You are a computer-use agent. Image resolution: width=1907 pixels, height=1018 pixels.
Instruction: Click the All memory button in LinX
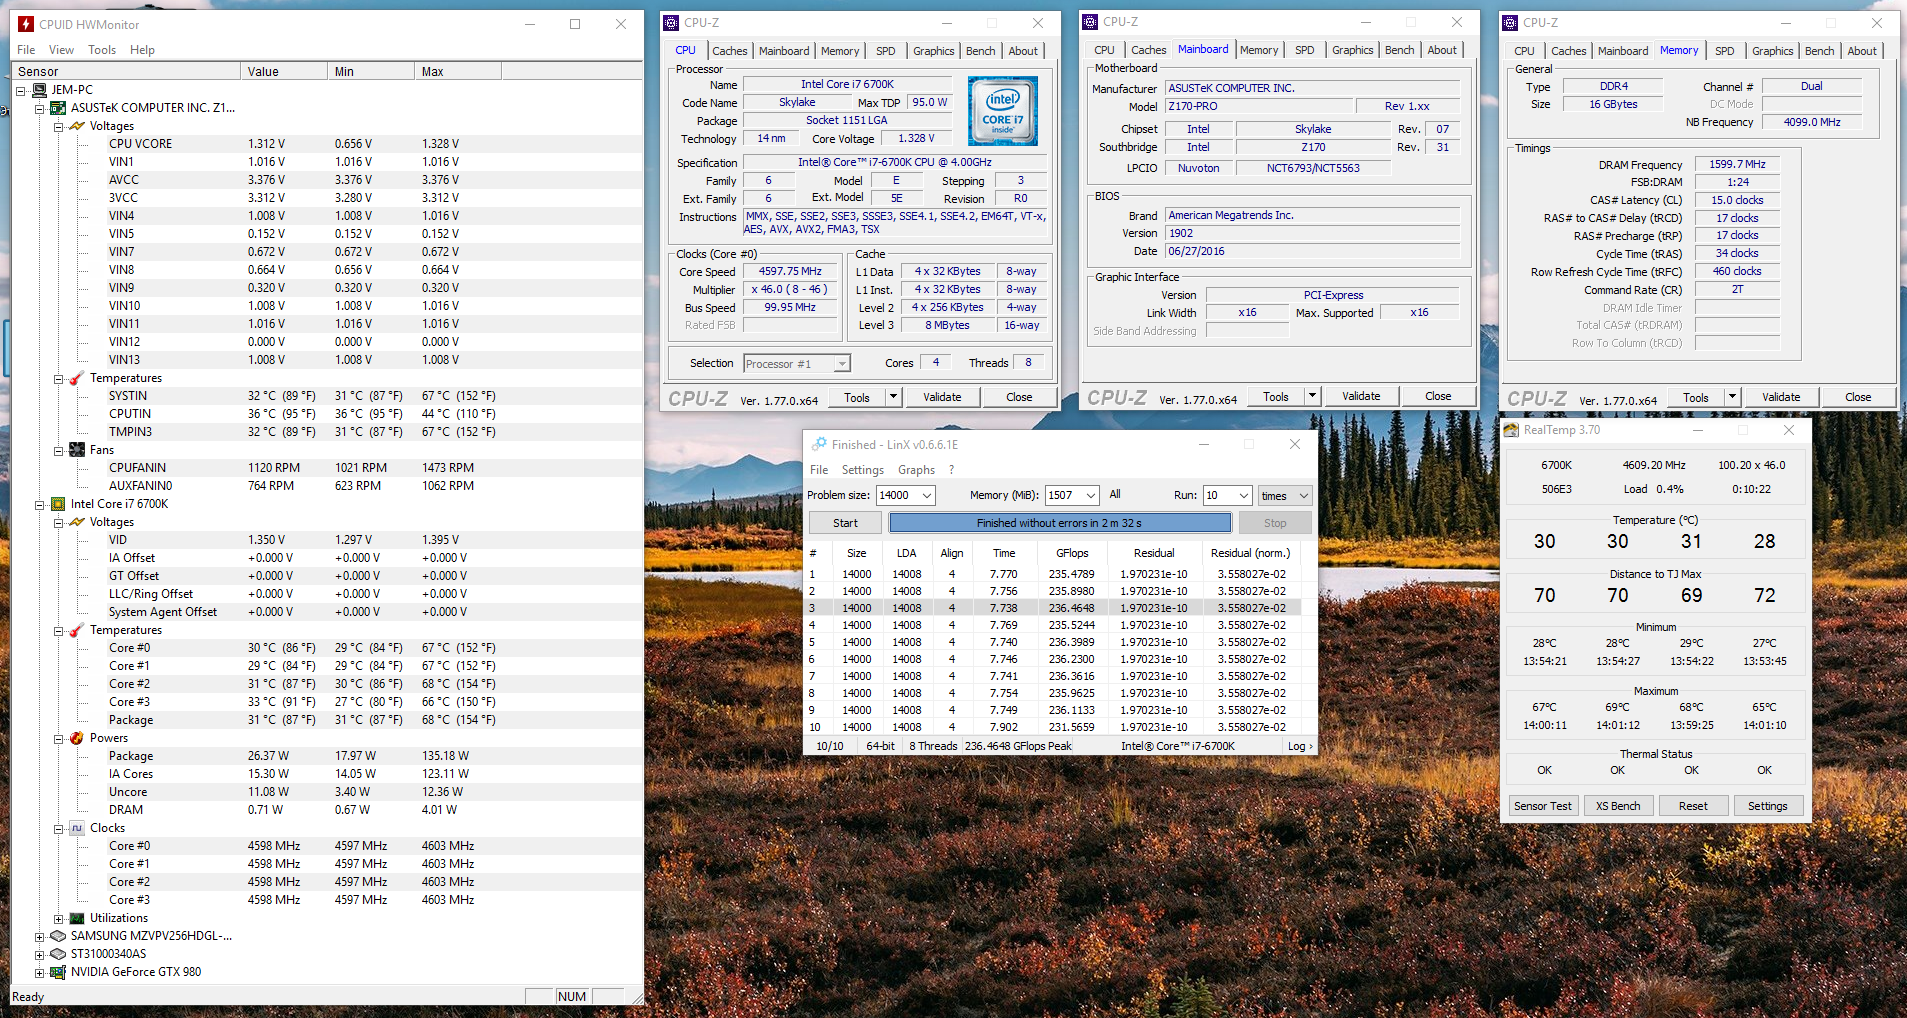1115,494
